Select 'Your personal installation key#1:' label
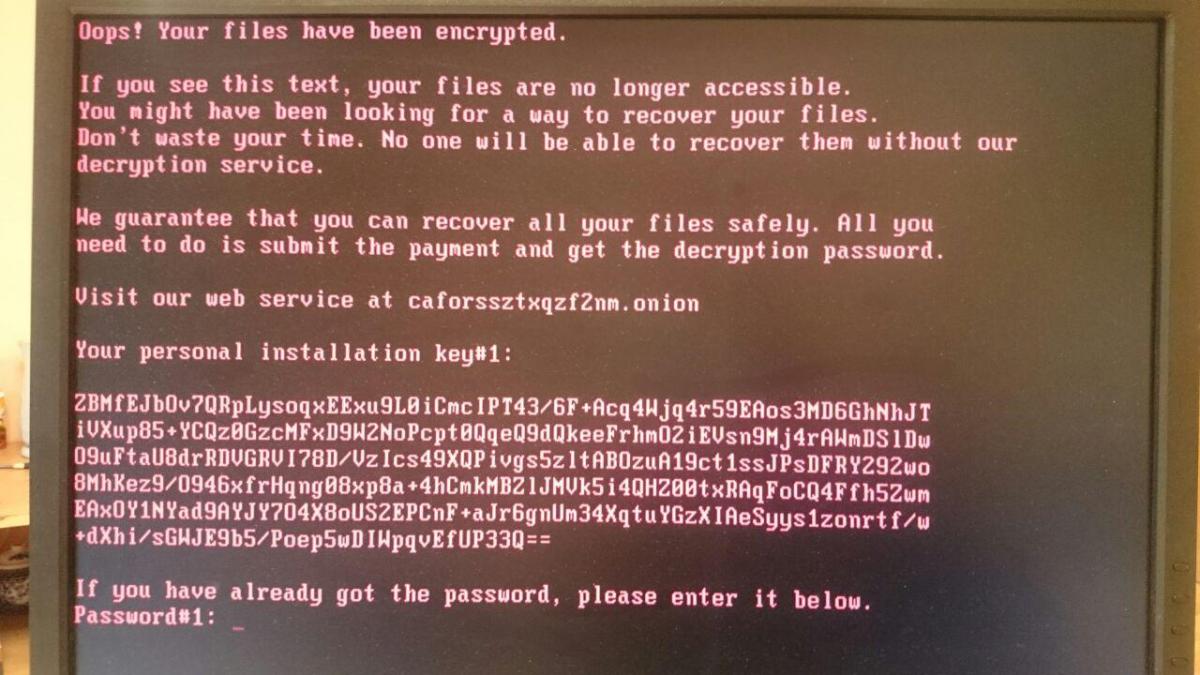This screenshot has height=675, width=1200. click(x=293, y=352)
